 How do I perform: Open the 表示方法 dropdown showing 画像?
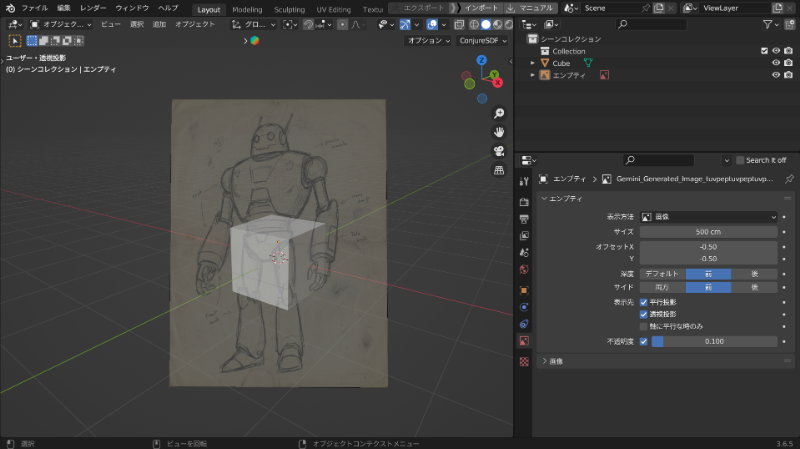tap(708, 217)
